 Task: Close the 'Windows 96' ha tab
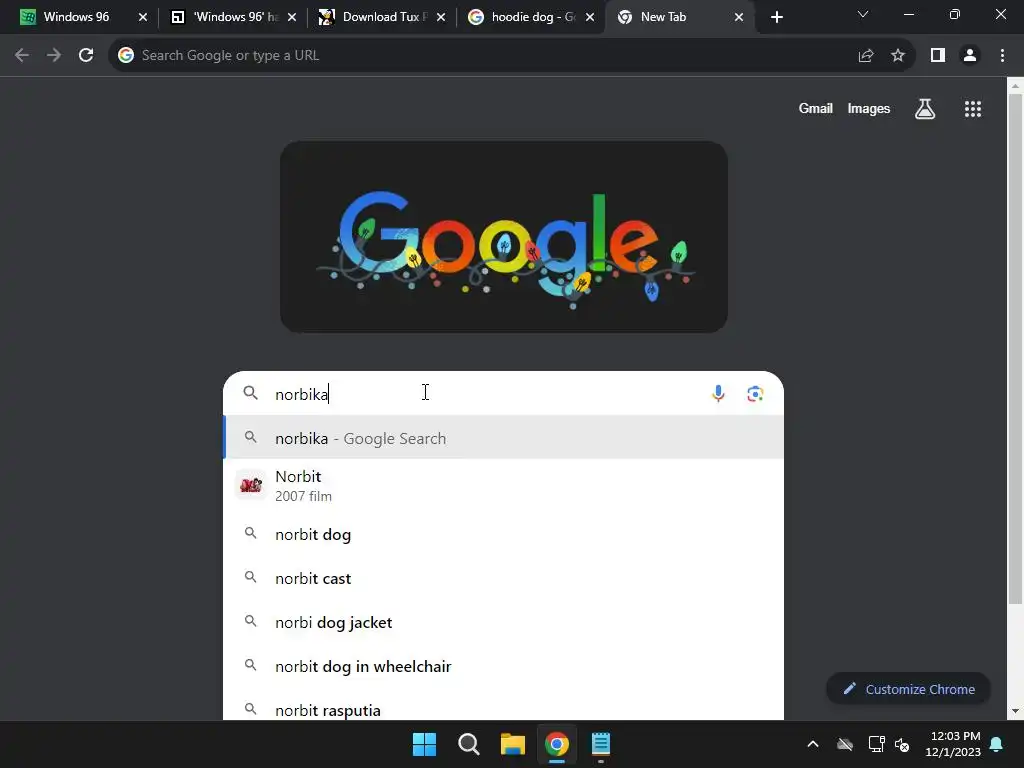coord(292,18)
